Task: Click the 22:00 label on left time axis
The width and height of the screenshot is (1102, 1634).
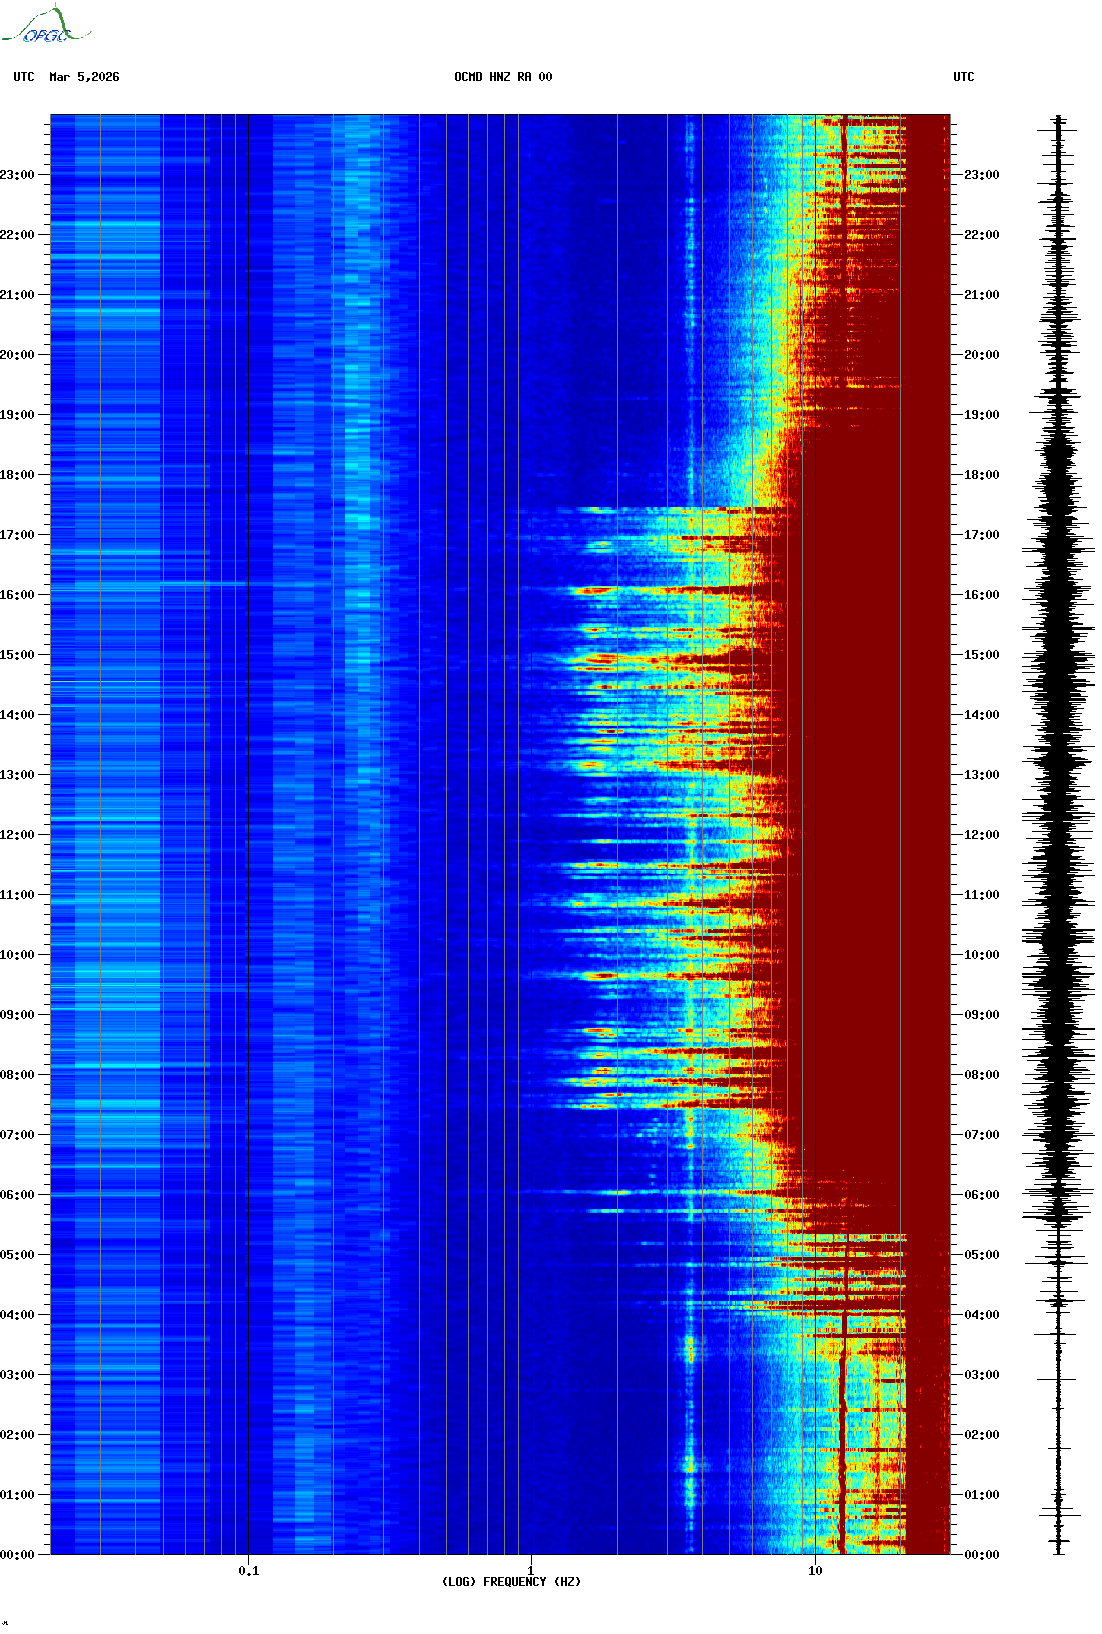Action: [17, 235]
